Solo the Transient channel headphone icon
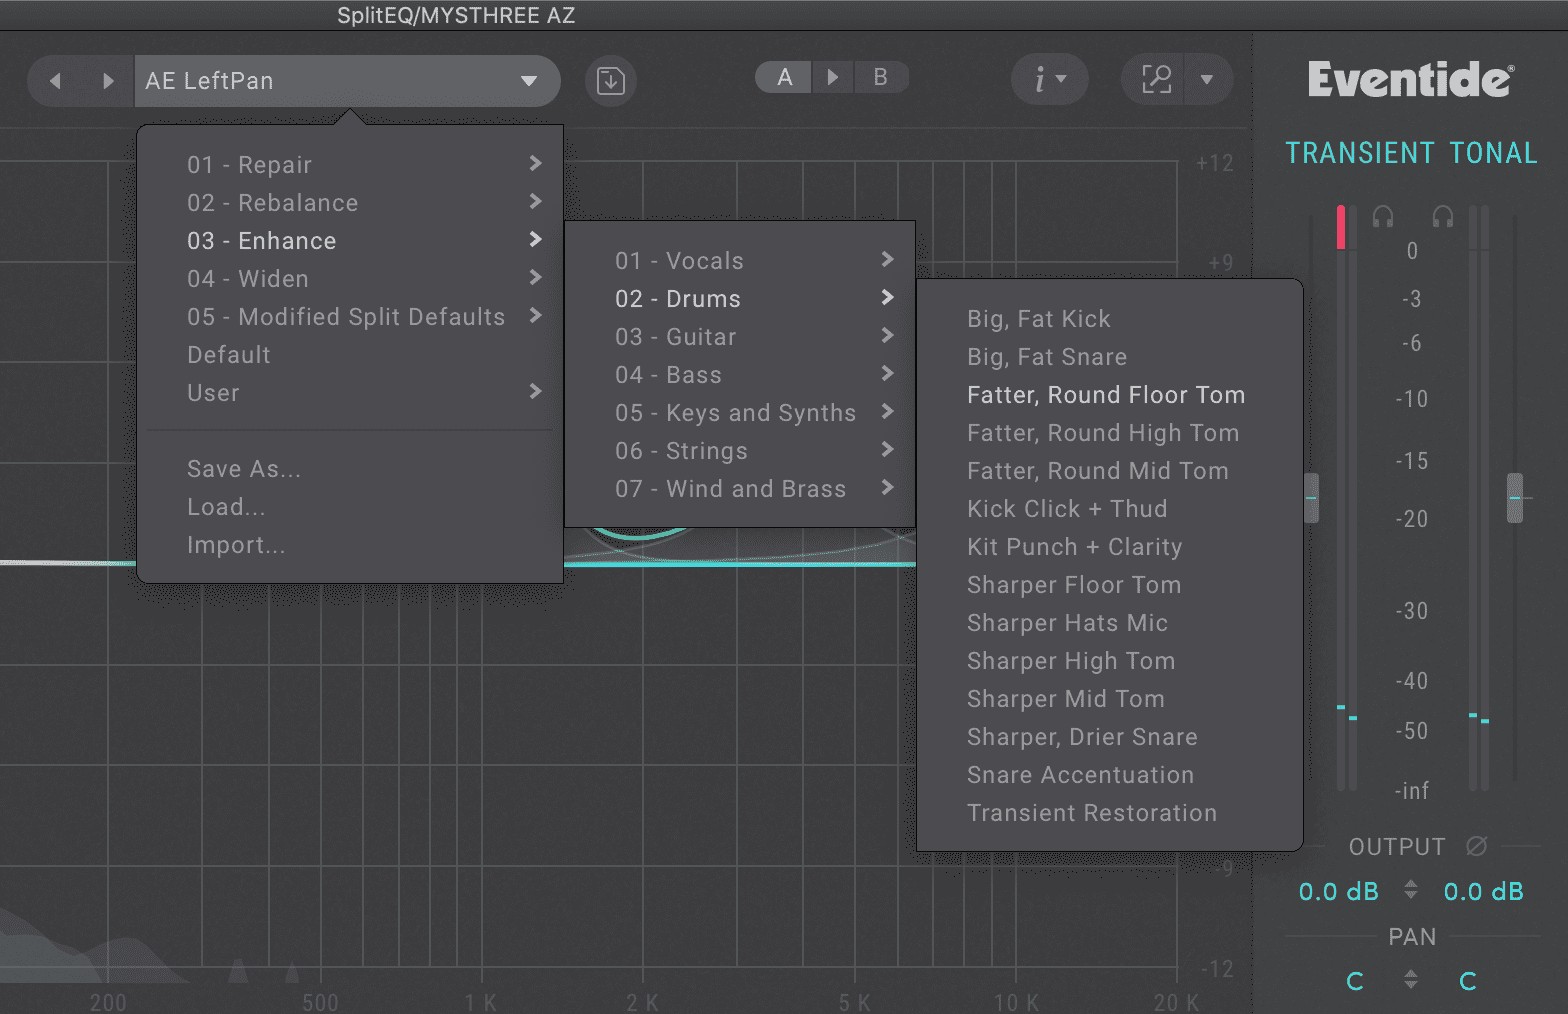The height and width of the screenshot is (1014, 1568). tap(1383, 217)
